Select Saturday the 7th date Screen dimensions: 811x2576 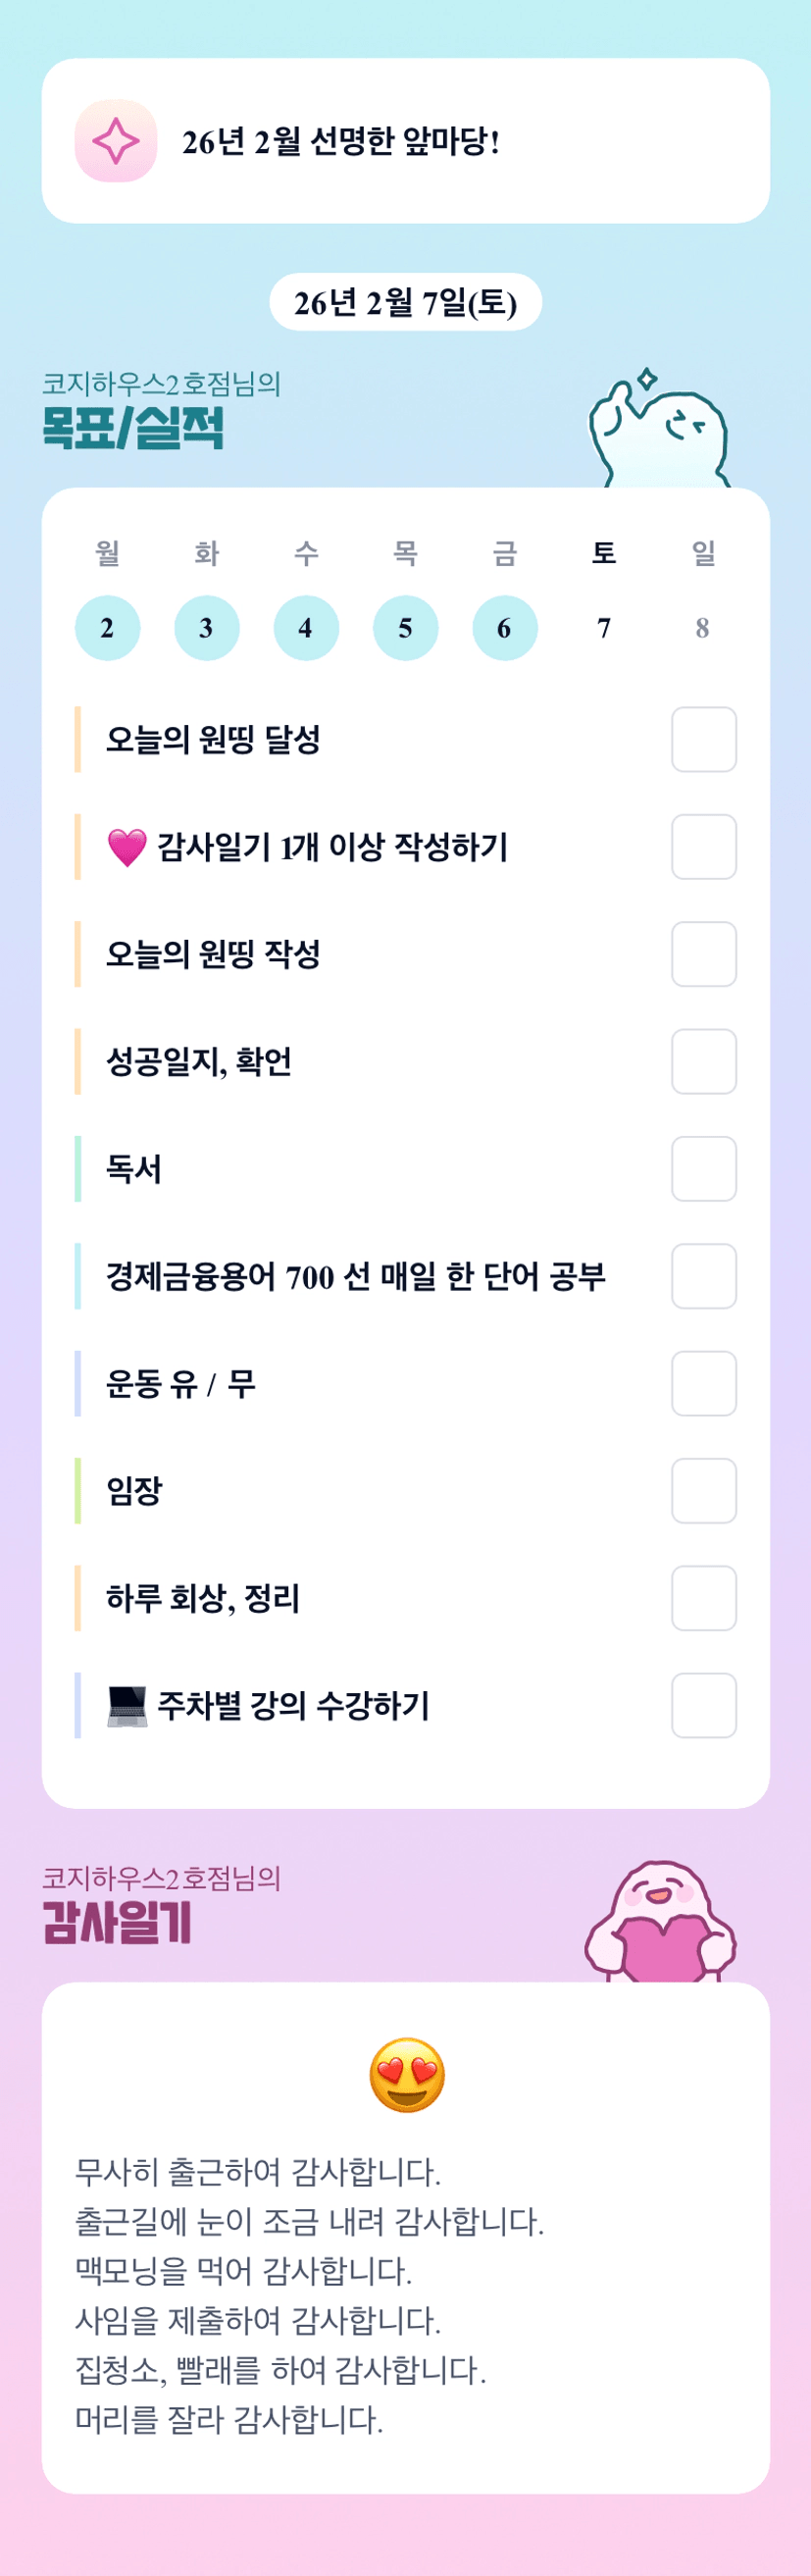tap(604, 628)
